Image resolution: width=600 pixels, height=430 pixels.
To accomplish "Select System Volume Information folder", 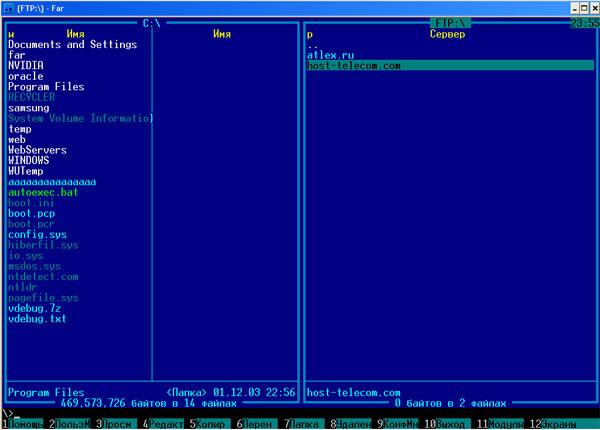I will point(80,118).
